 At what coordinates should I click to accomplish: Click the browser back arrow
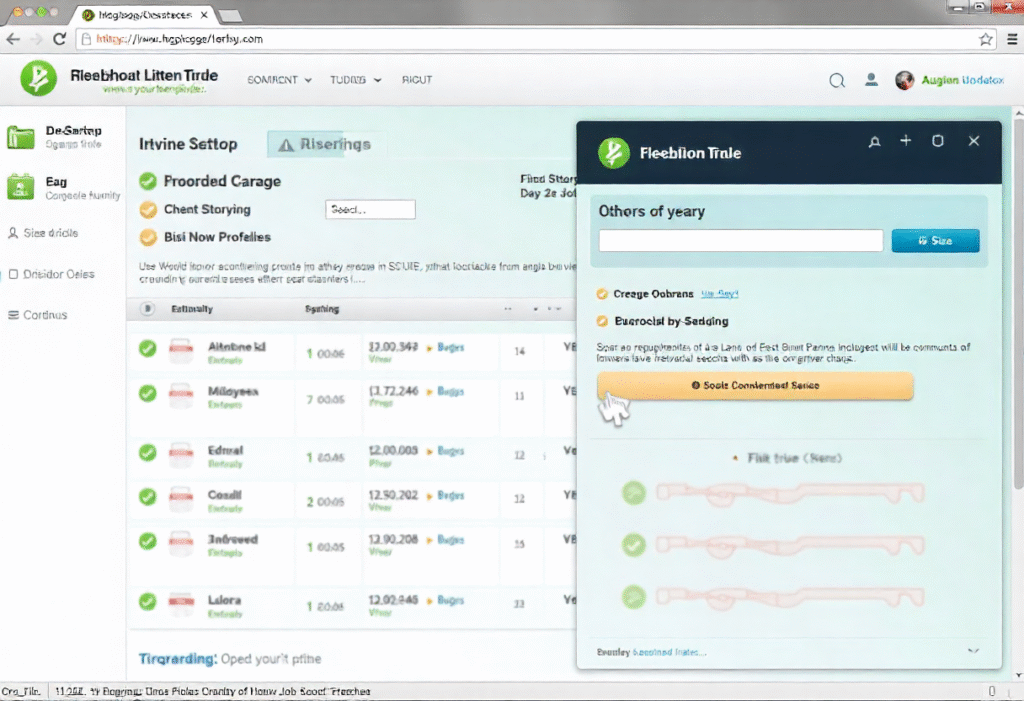tap(13, 39)
